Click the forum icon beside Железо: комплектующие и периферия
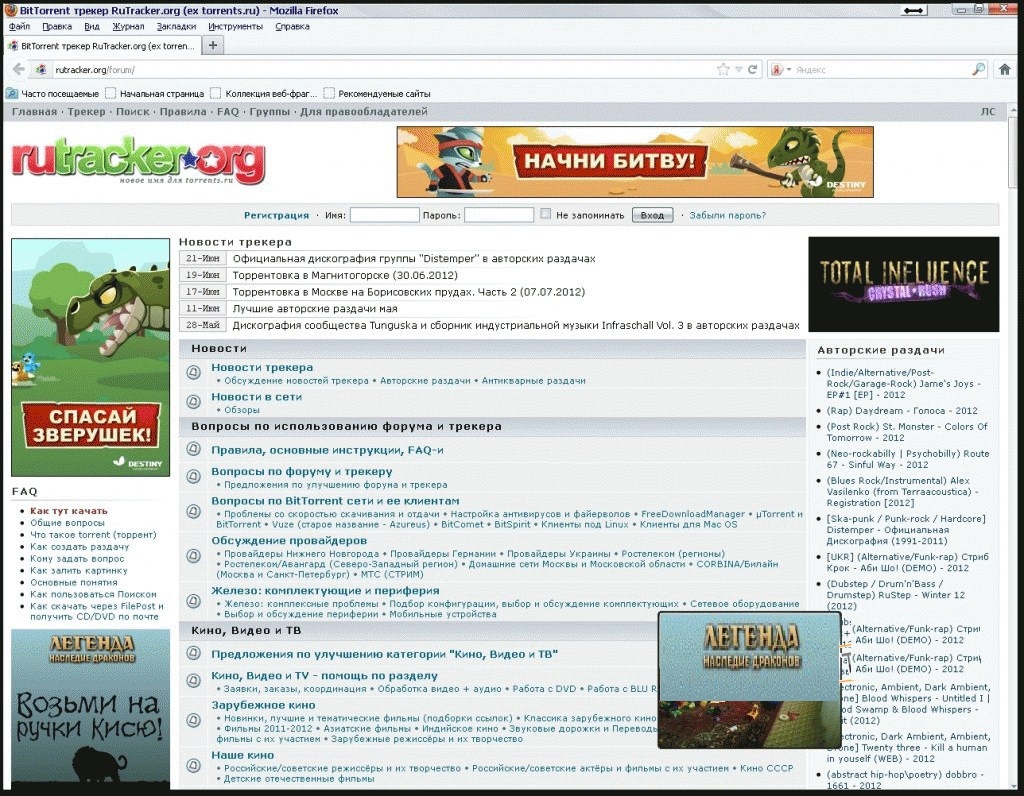Image resolution: width=1024 pixels, height=796 pixels. 193,601
